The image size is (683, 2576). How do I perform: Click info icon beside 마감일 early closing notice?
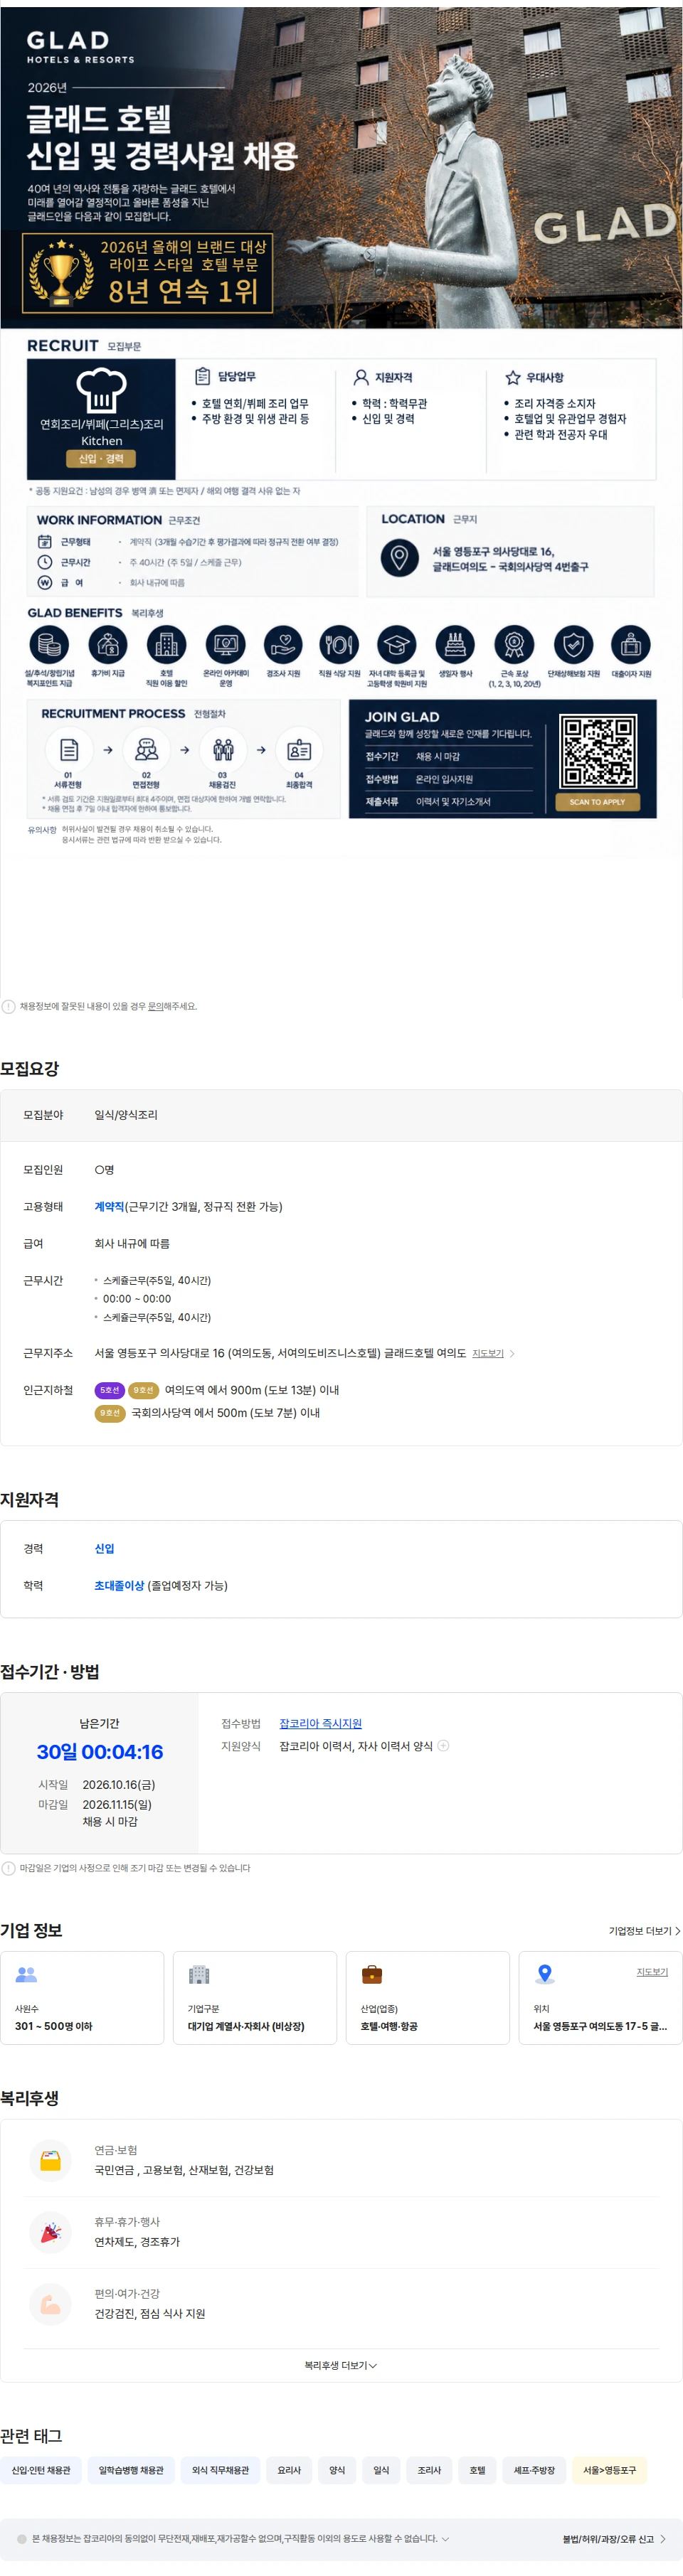(8, 1868)
